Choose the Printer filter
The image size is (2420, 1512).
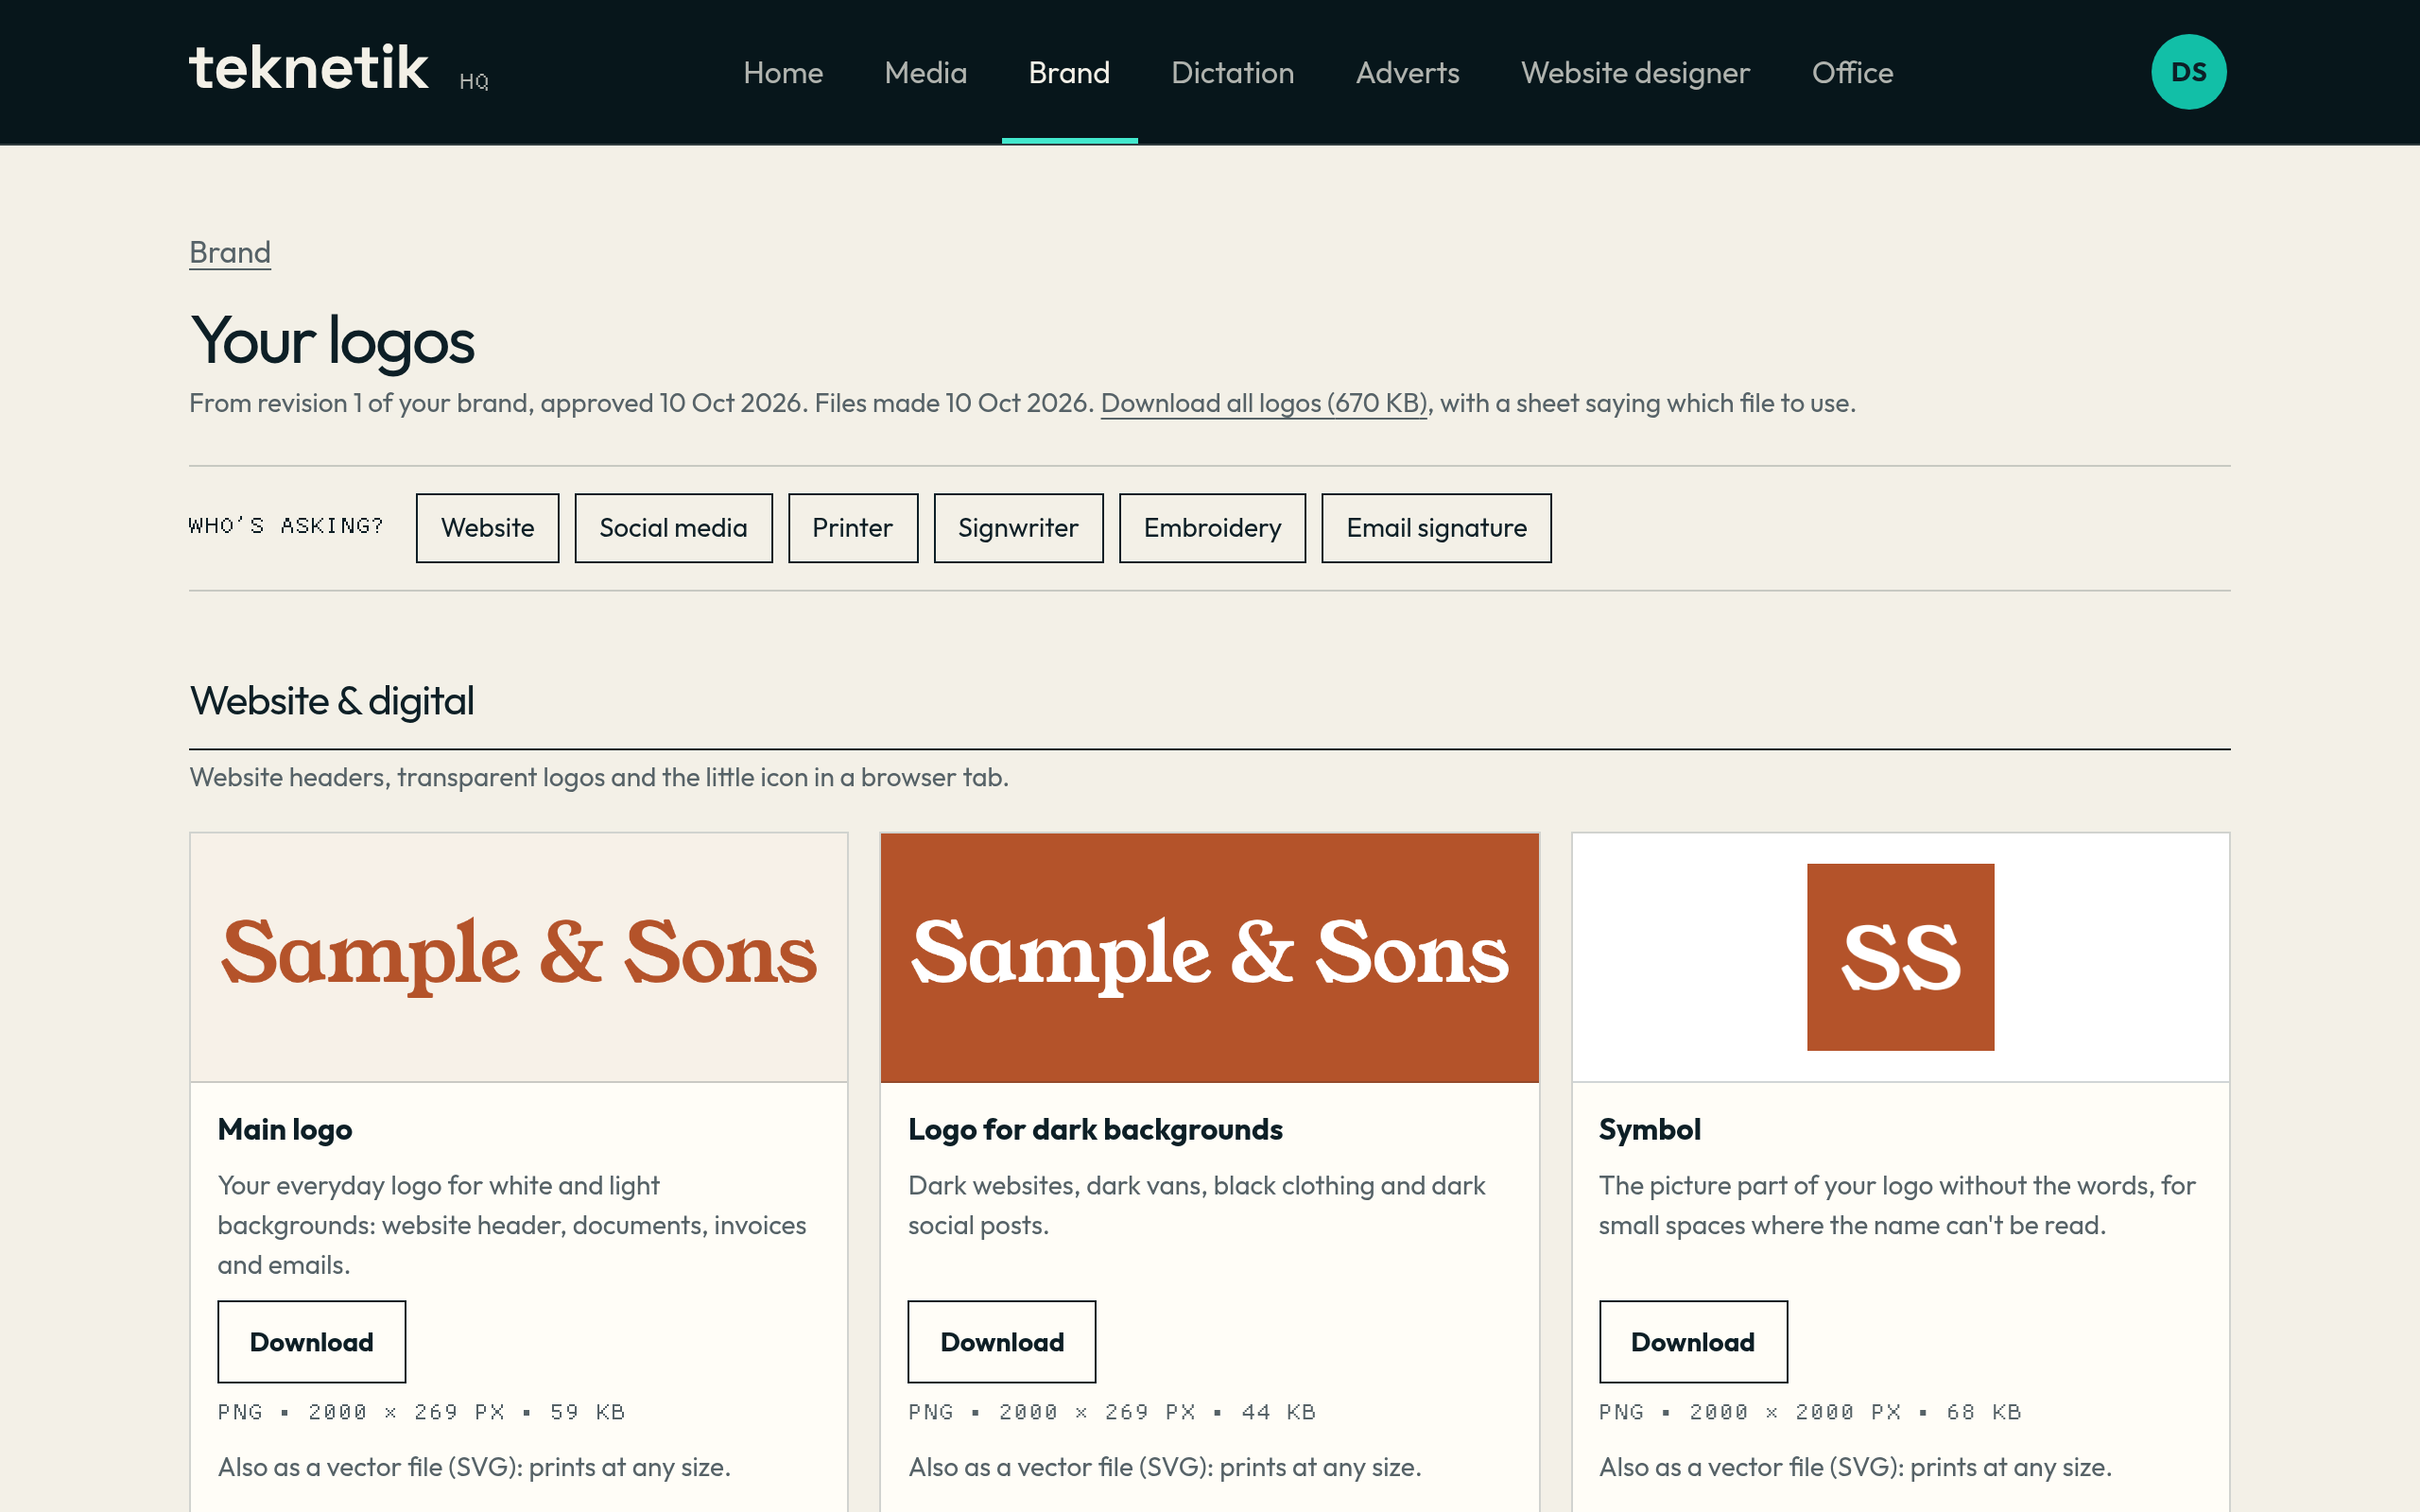pyautogui.click(x=853, y=528)
